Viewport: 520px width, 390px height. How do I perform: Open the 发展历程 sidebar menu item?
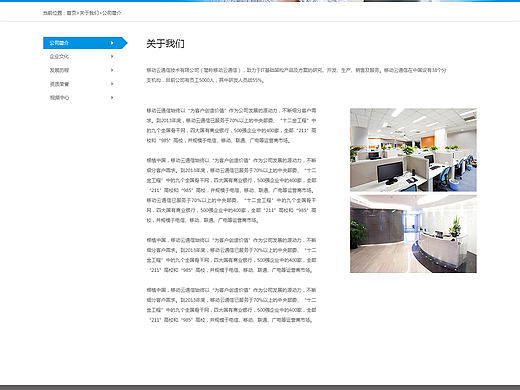click(59, 70)
